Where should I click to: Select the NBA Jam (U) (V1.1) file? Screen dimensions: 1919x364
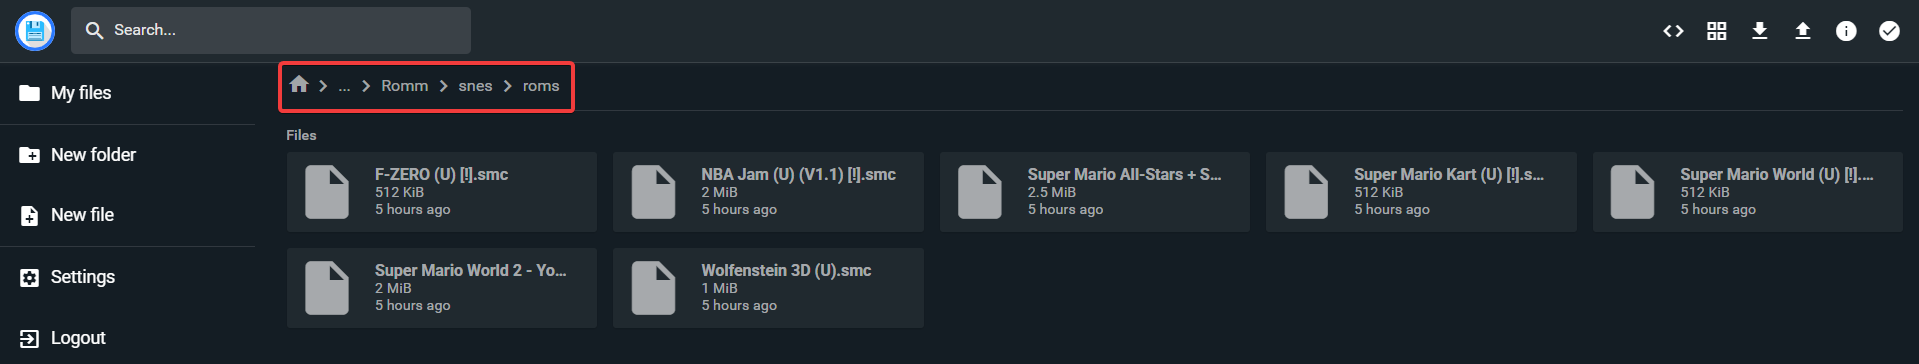(768, 192)
